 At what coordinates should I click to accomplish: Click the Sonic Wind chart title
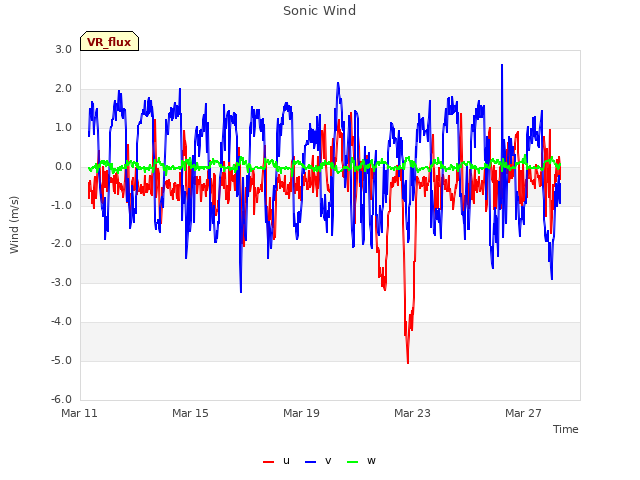(x=320, y=11)
